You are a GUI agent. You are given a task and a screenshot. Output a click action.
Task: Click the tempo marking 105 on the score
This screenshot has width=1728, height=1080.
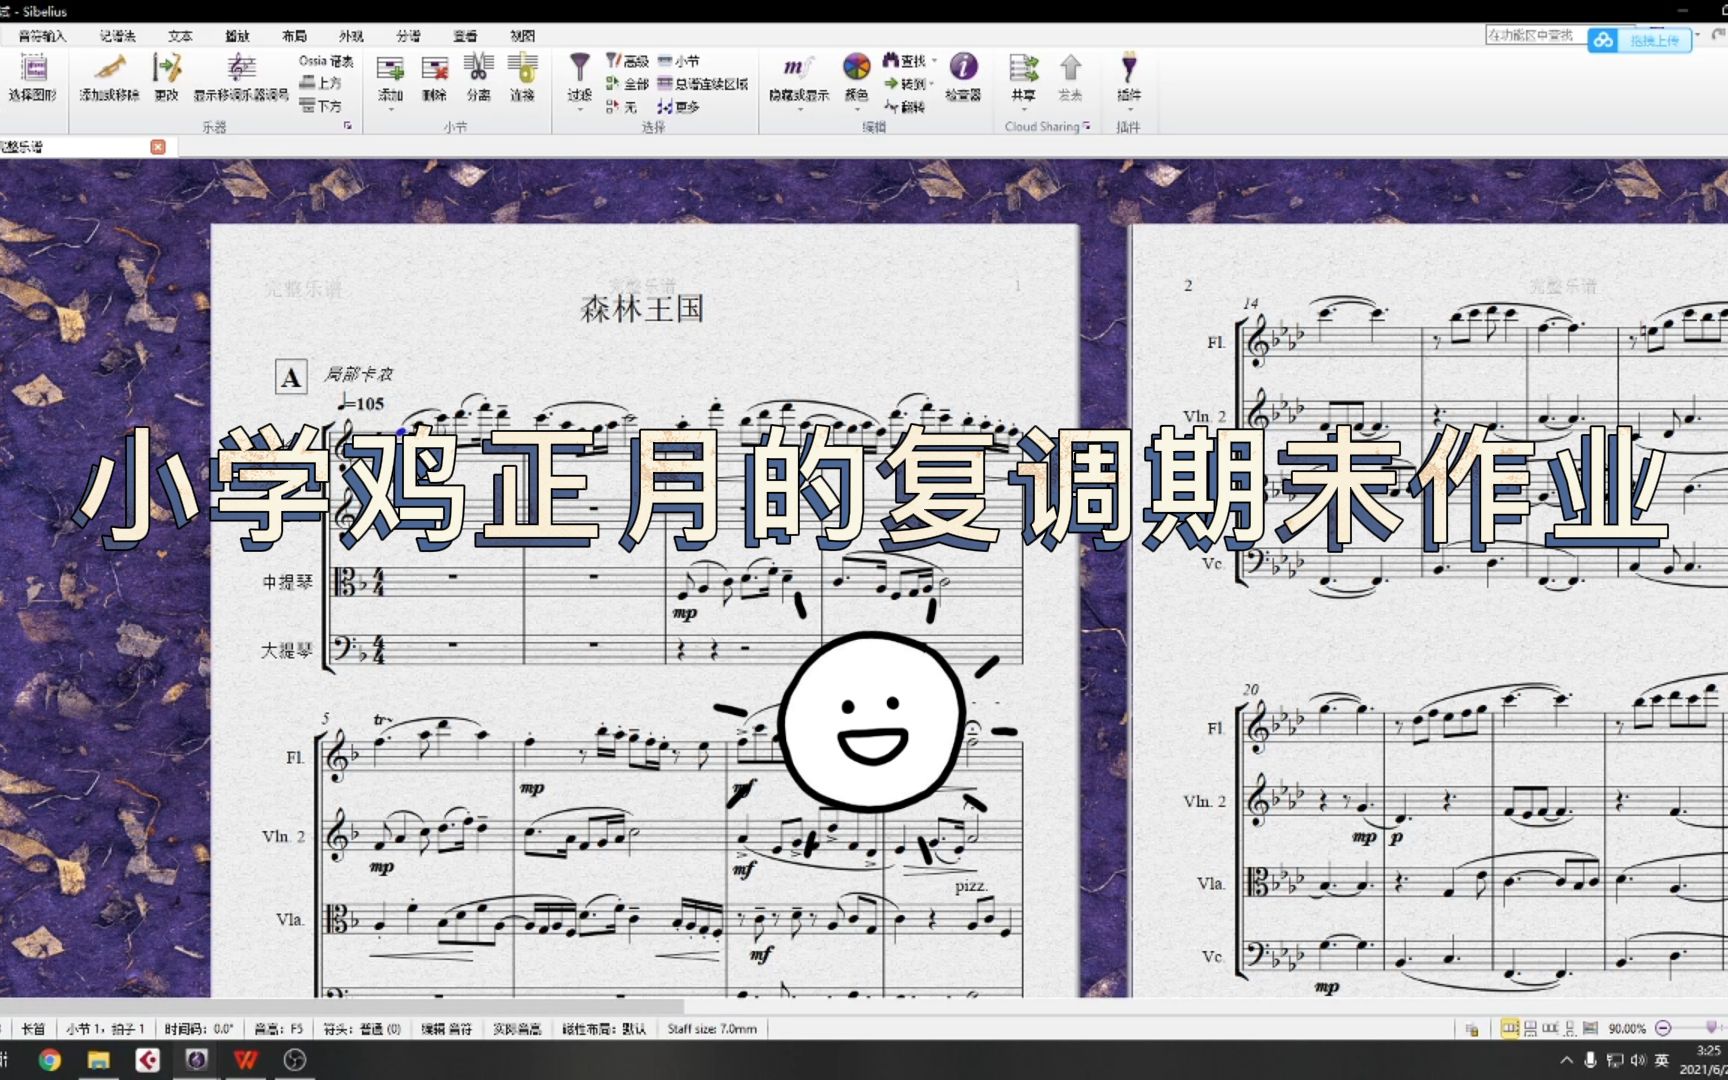coord(362,403)
